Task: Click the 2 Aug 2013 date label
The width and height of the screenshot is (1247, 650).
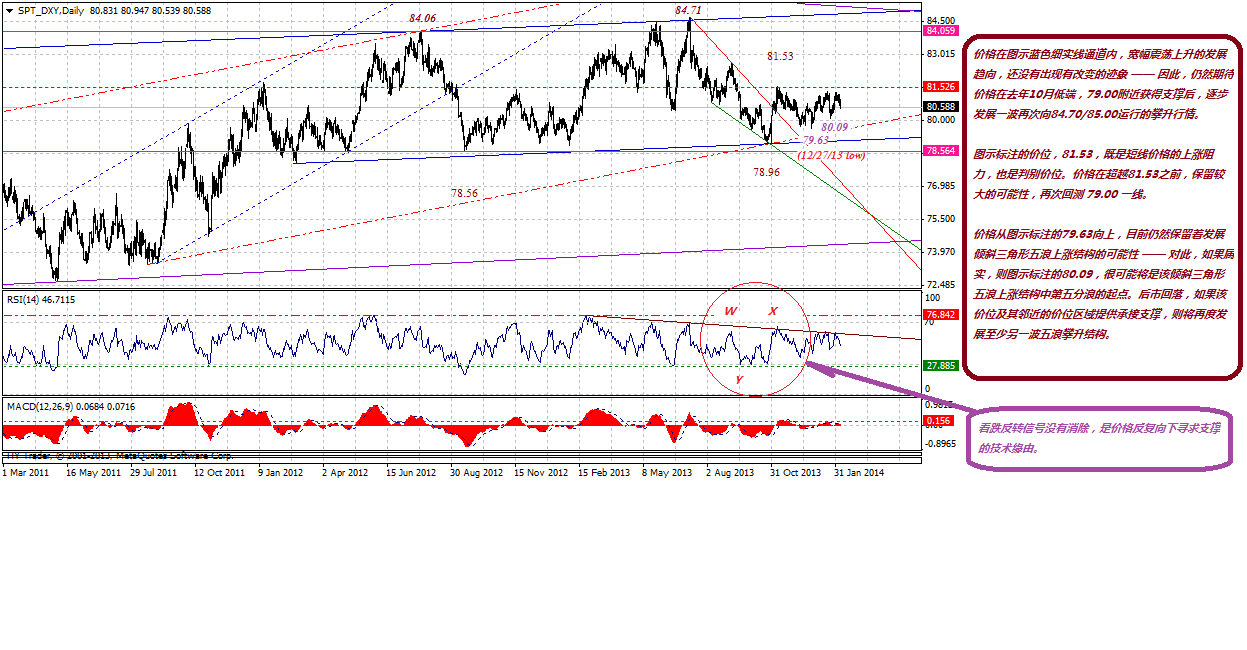Action: 731,472
